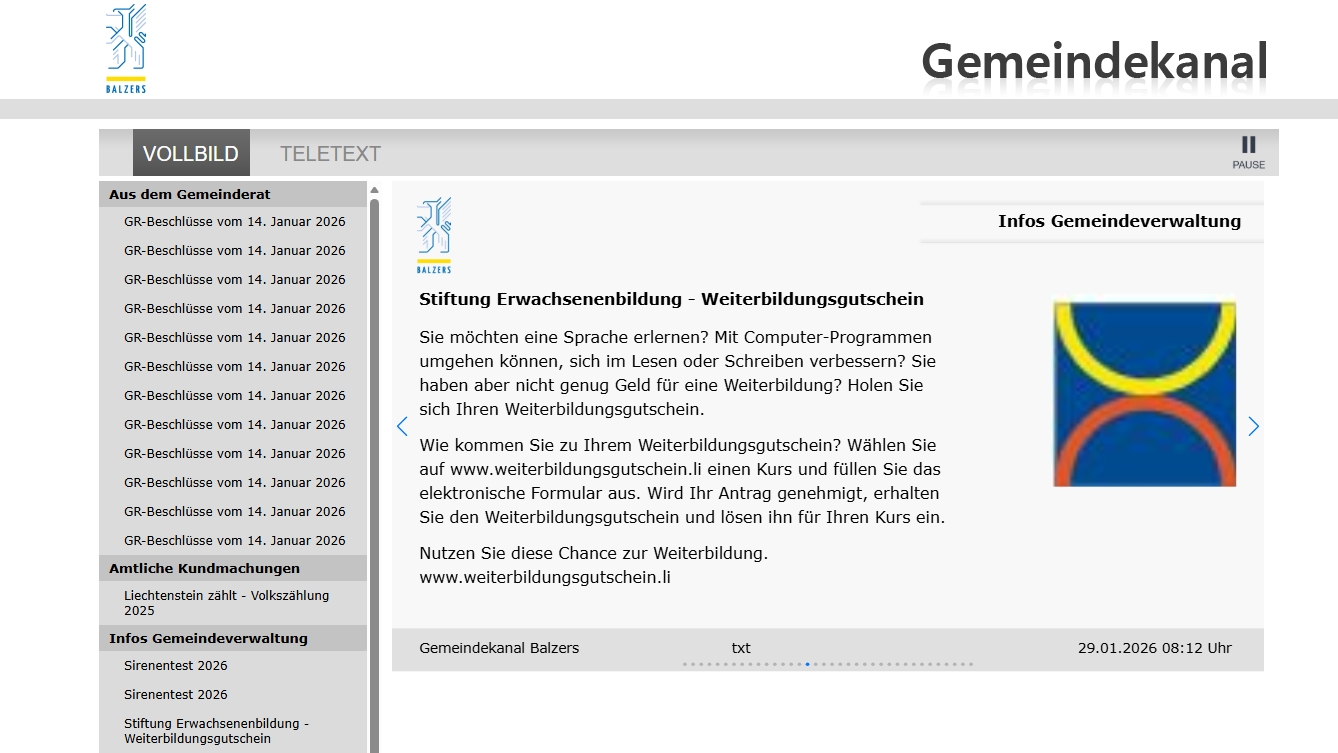1338x753 pixels.
Task: Select the first 'GR-Beschlüsse vom 14. Januar 2026' entry
Action: (x=234, y=222)
